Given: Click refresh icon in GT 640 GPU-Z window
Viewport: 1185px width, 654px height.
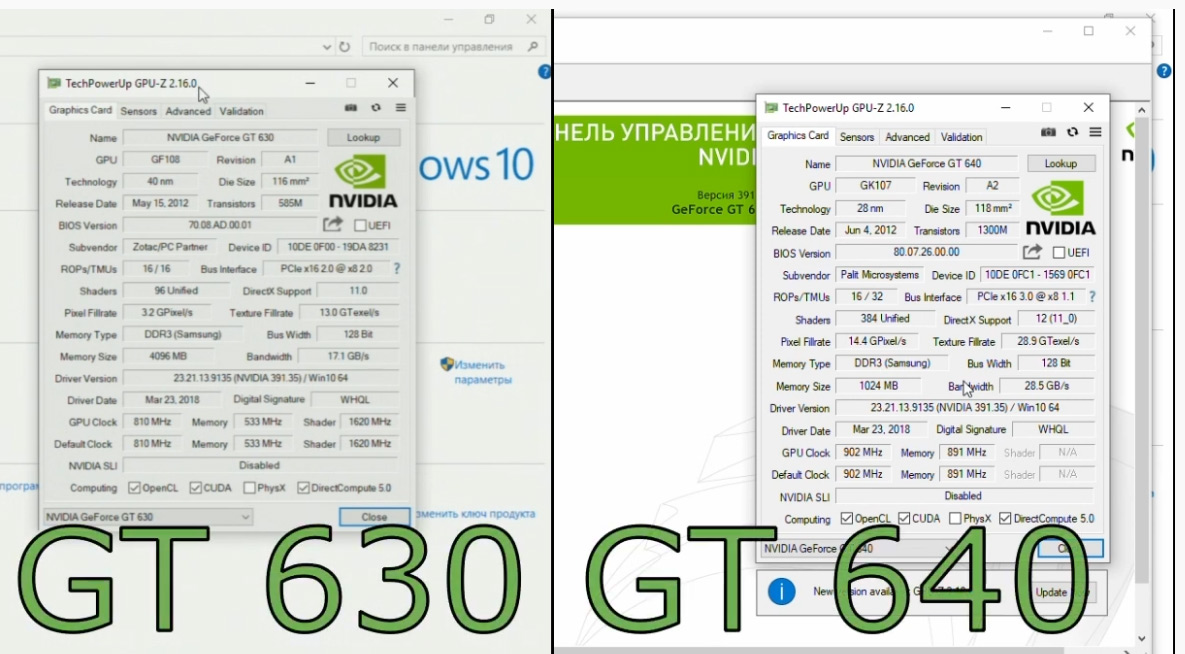Looking at the screenshot, I should point(1072,132).
